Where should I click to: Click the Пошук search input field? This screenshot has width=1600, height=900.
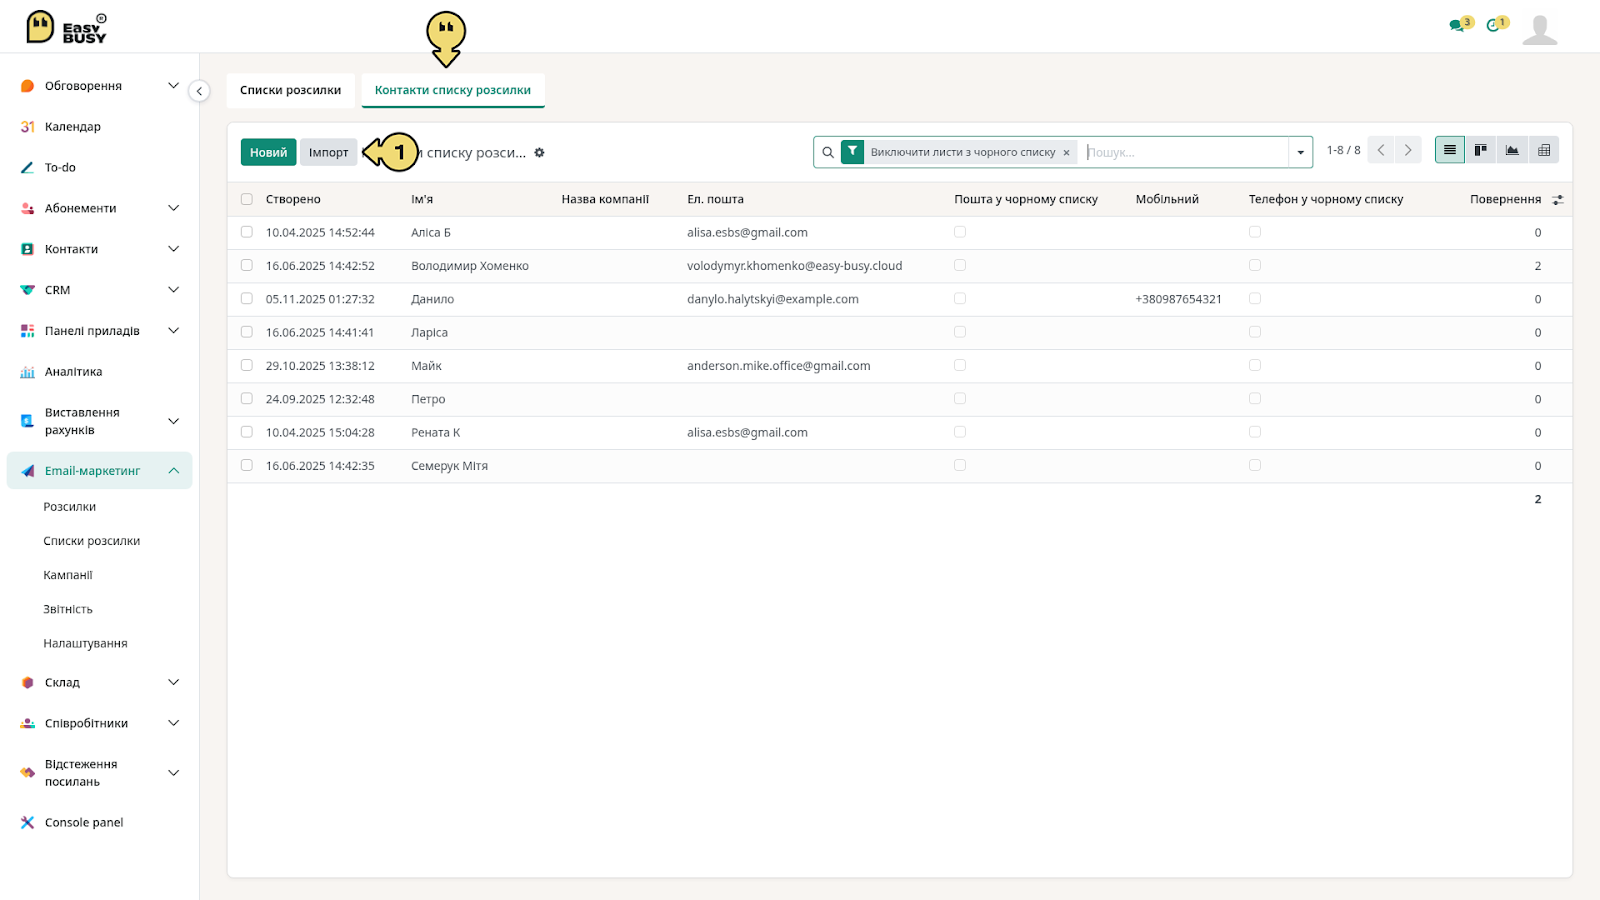1185,152
